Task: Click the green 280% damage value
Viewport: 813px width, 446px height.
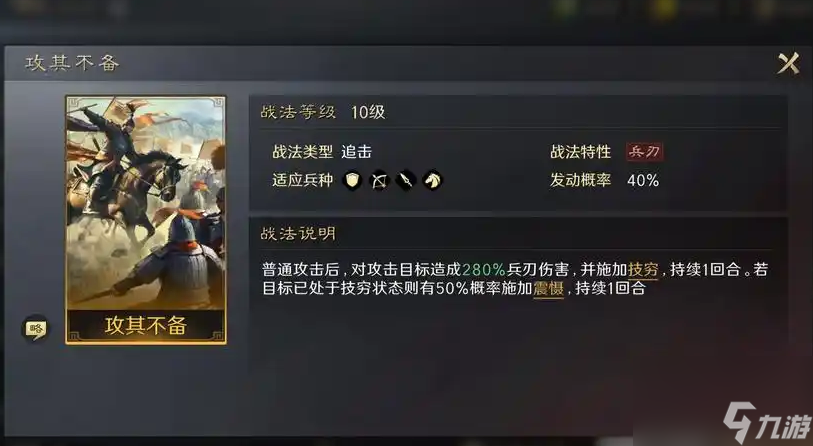Action: click(483, 270)
